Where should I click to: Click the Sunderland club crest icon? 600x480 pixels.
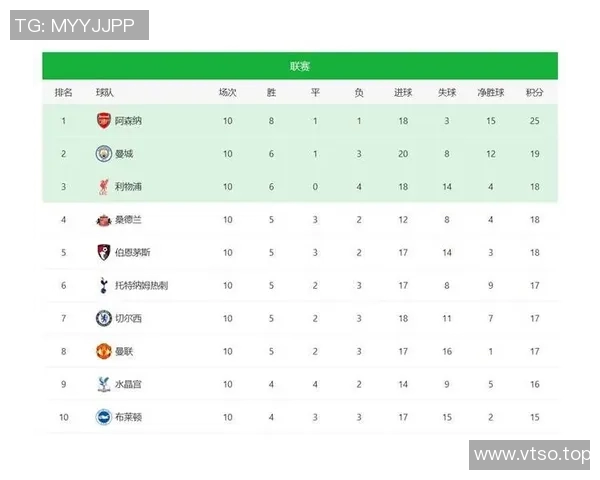(103, 220)
